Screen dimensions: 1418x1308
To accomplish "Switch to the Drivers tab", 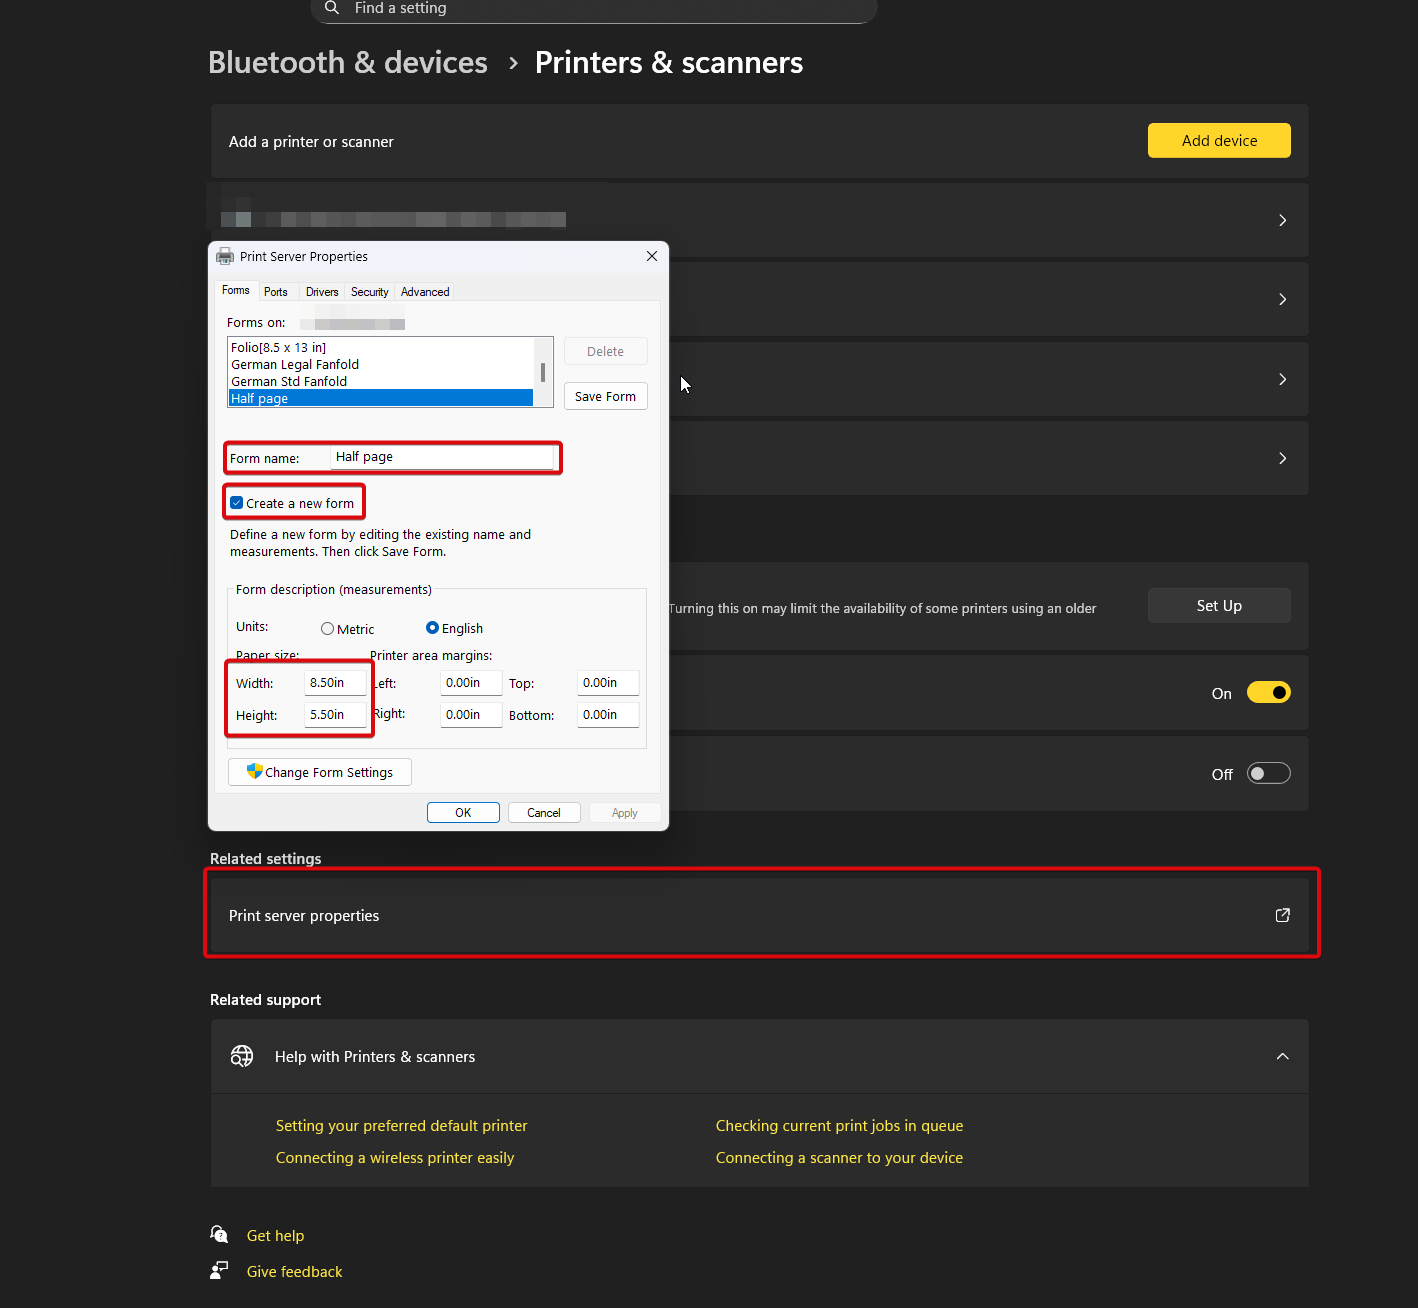I will tap(322, 292).
